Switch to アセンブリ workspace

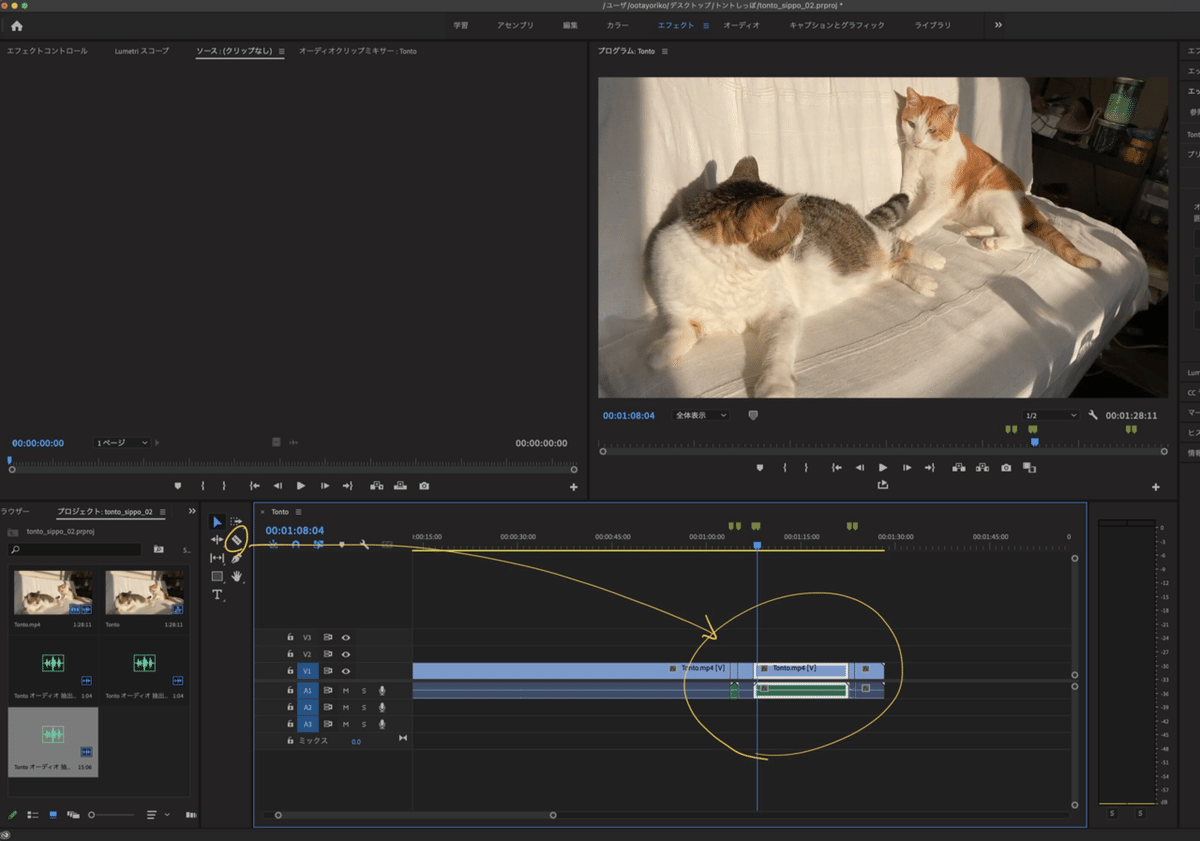[516, 25]
